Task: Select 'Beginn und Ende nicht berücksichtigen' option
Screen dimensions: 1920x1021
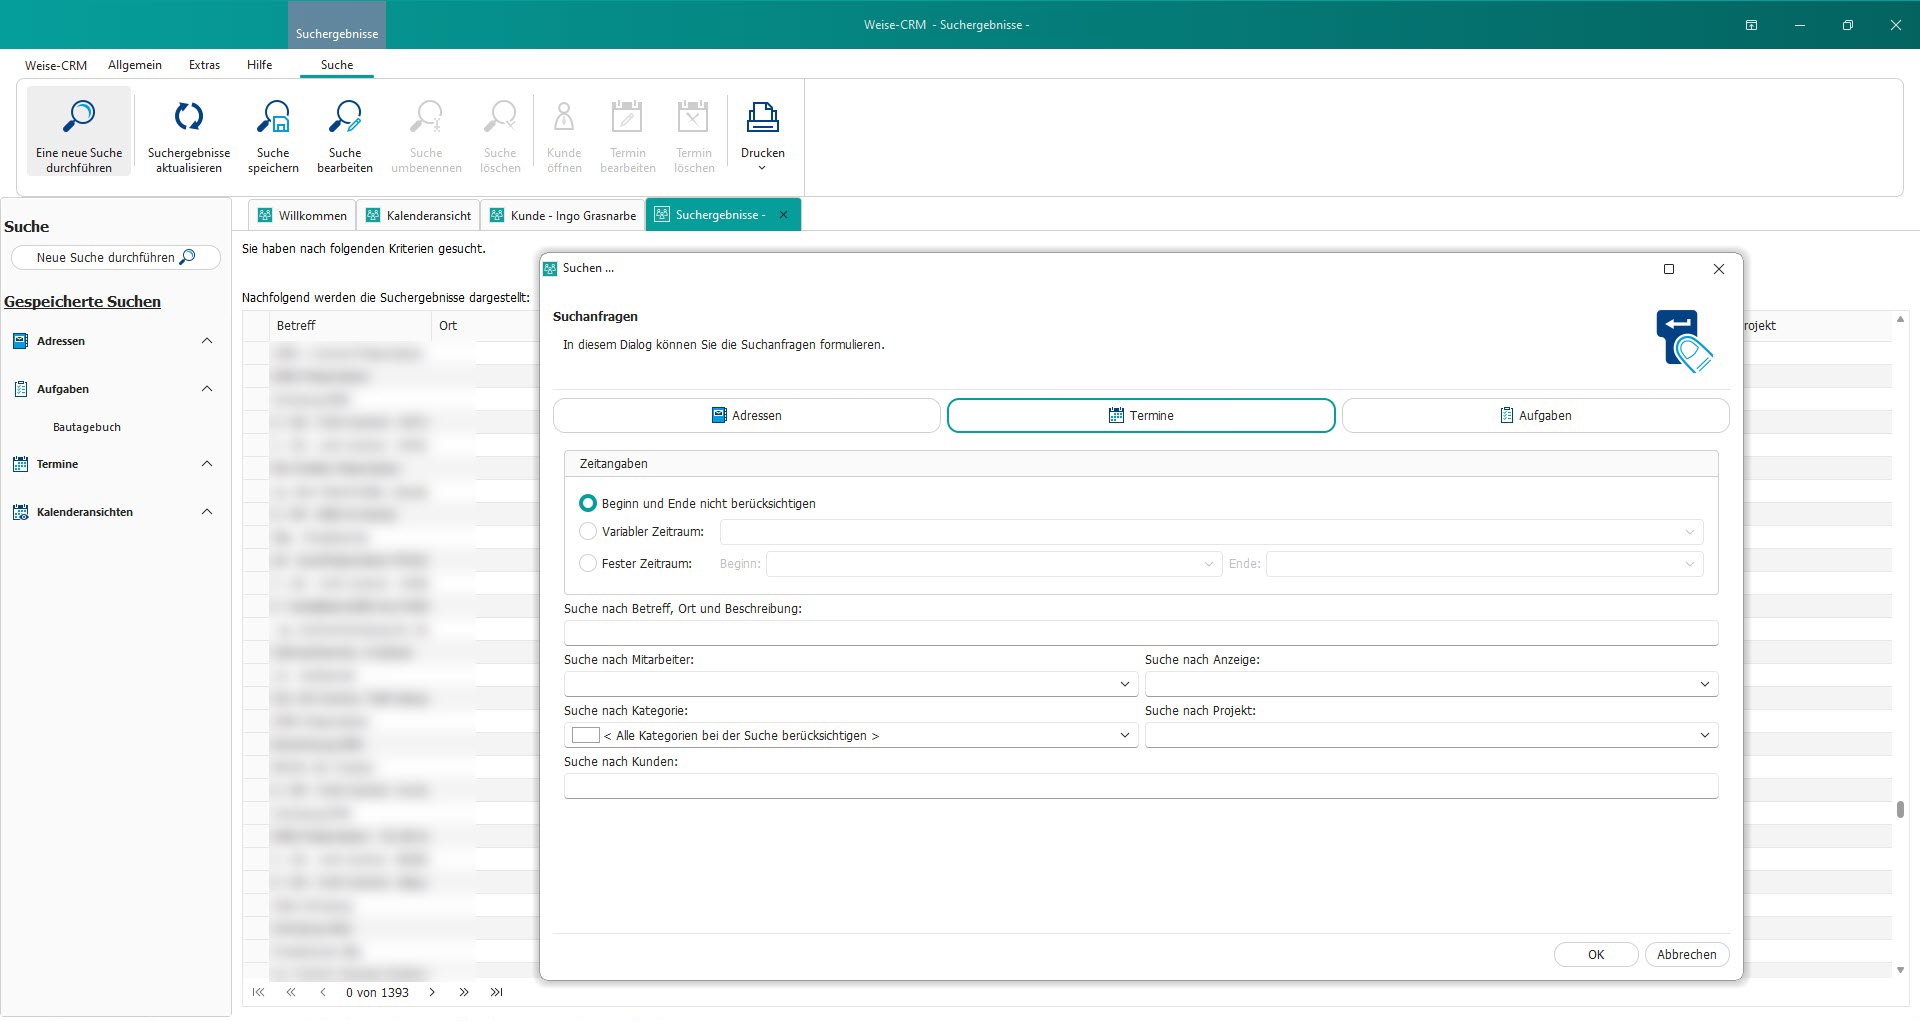Action: (588, 504)
